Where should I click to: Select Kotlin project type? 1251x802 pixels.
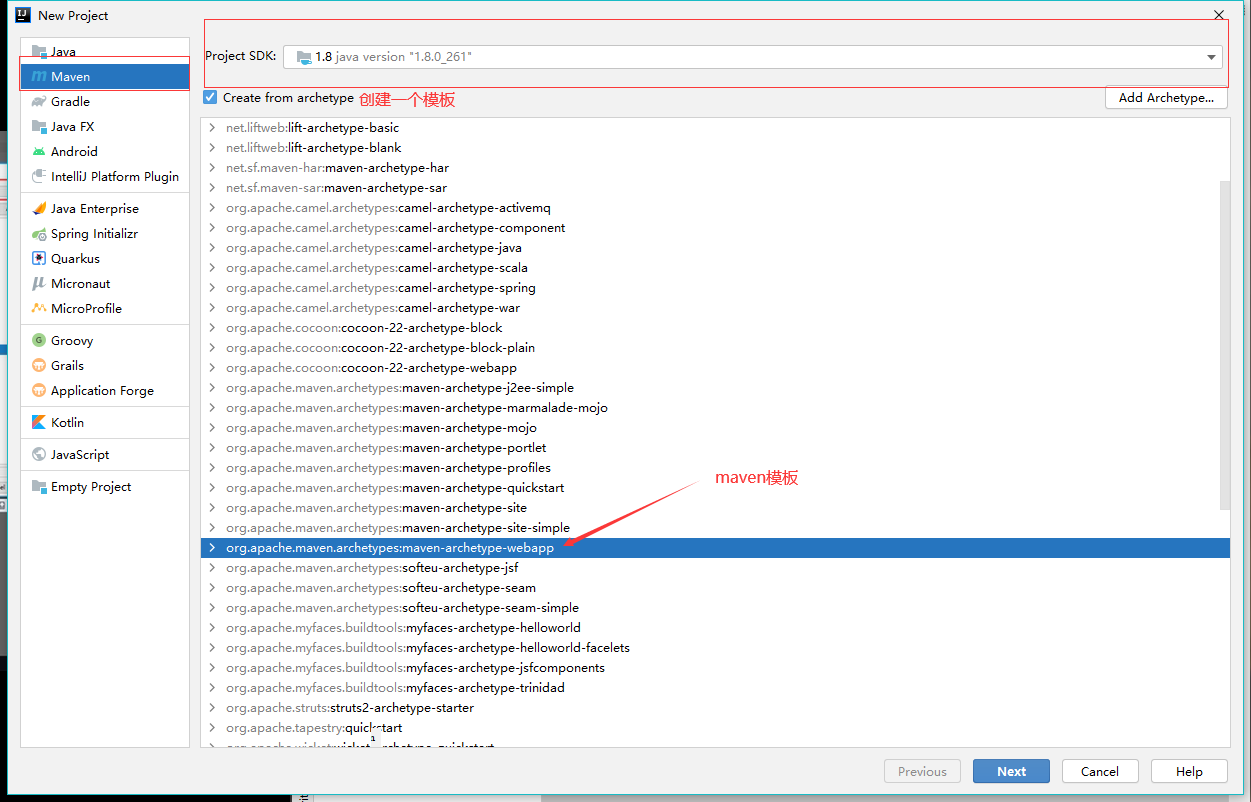click(105, 423)
